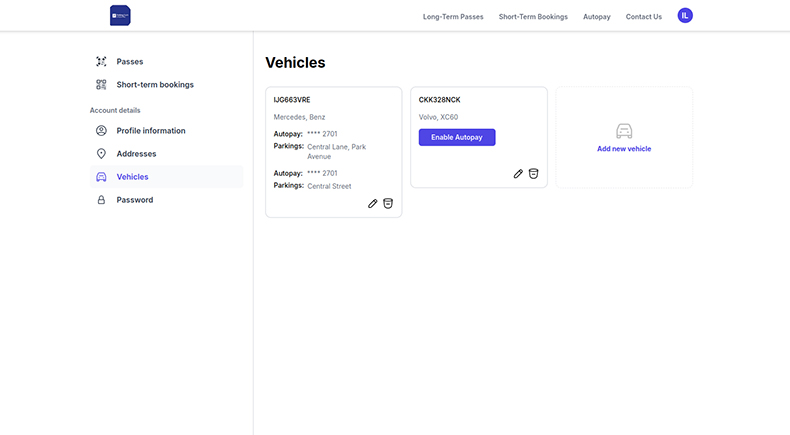Click the car icon in Add new vehicle

pyautogui.click(x=624, y=131)
